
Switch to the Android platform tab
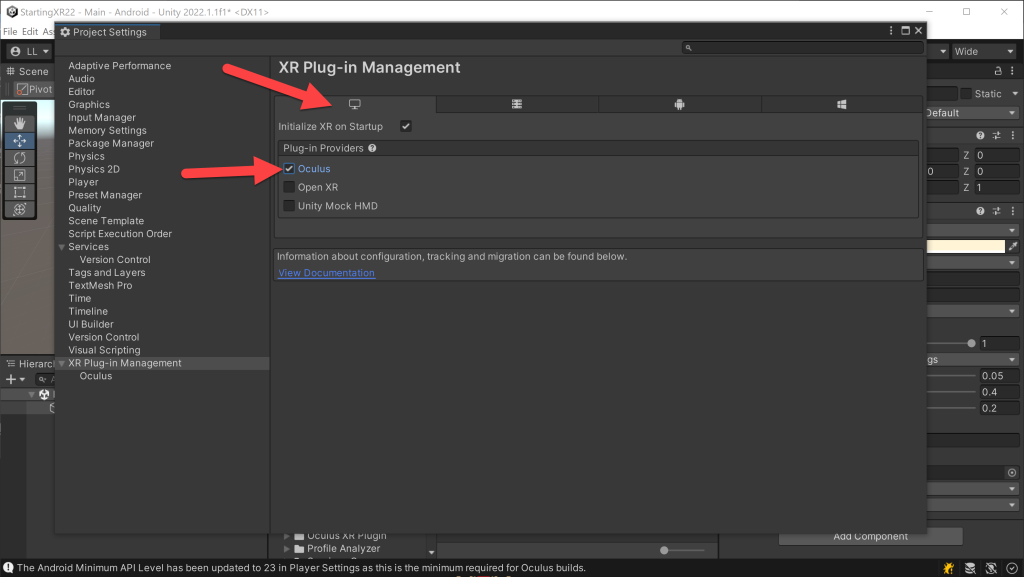tap(679, 104)
